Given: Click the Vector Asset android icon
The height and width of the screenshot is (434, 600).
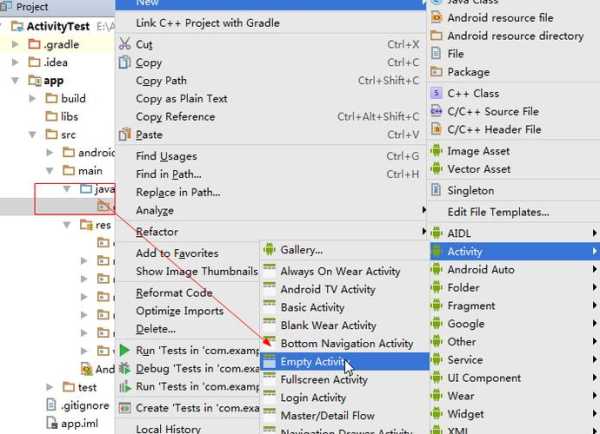Looking at the screenshot, I should point(436,168).
